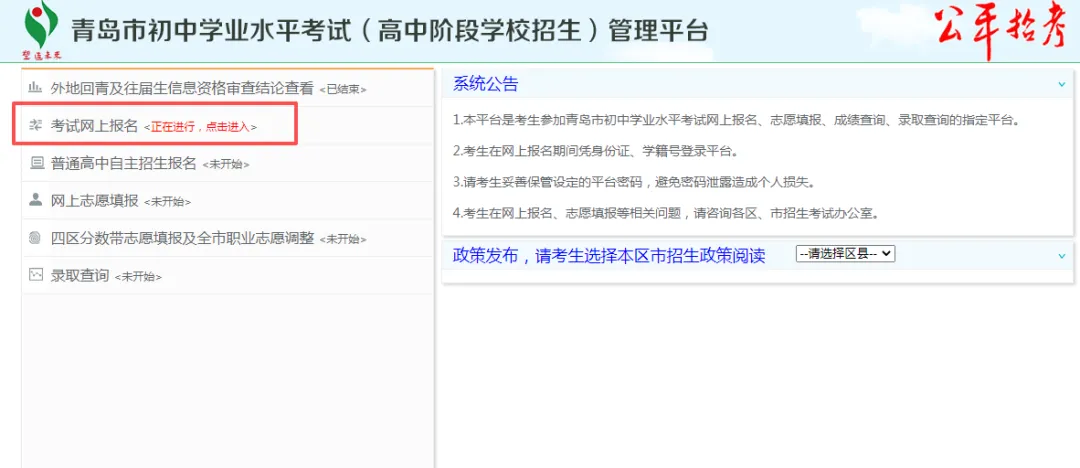Open 考试网上报名 link
1080x468 pixels.
tap(94, 125)
